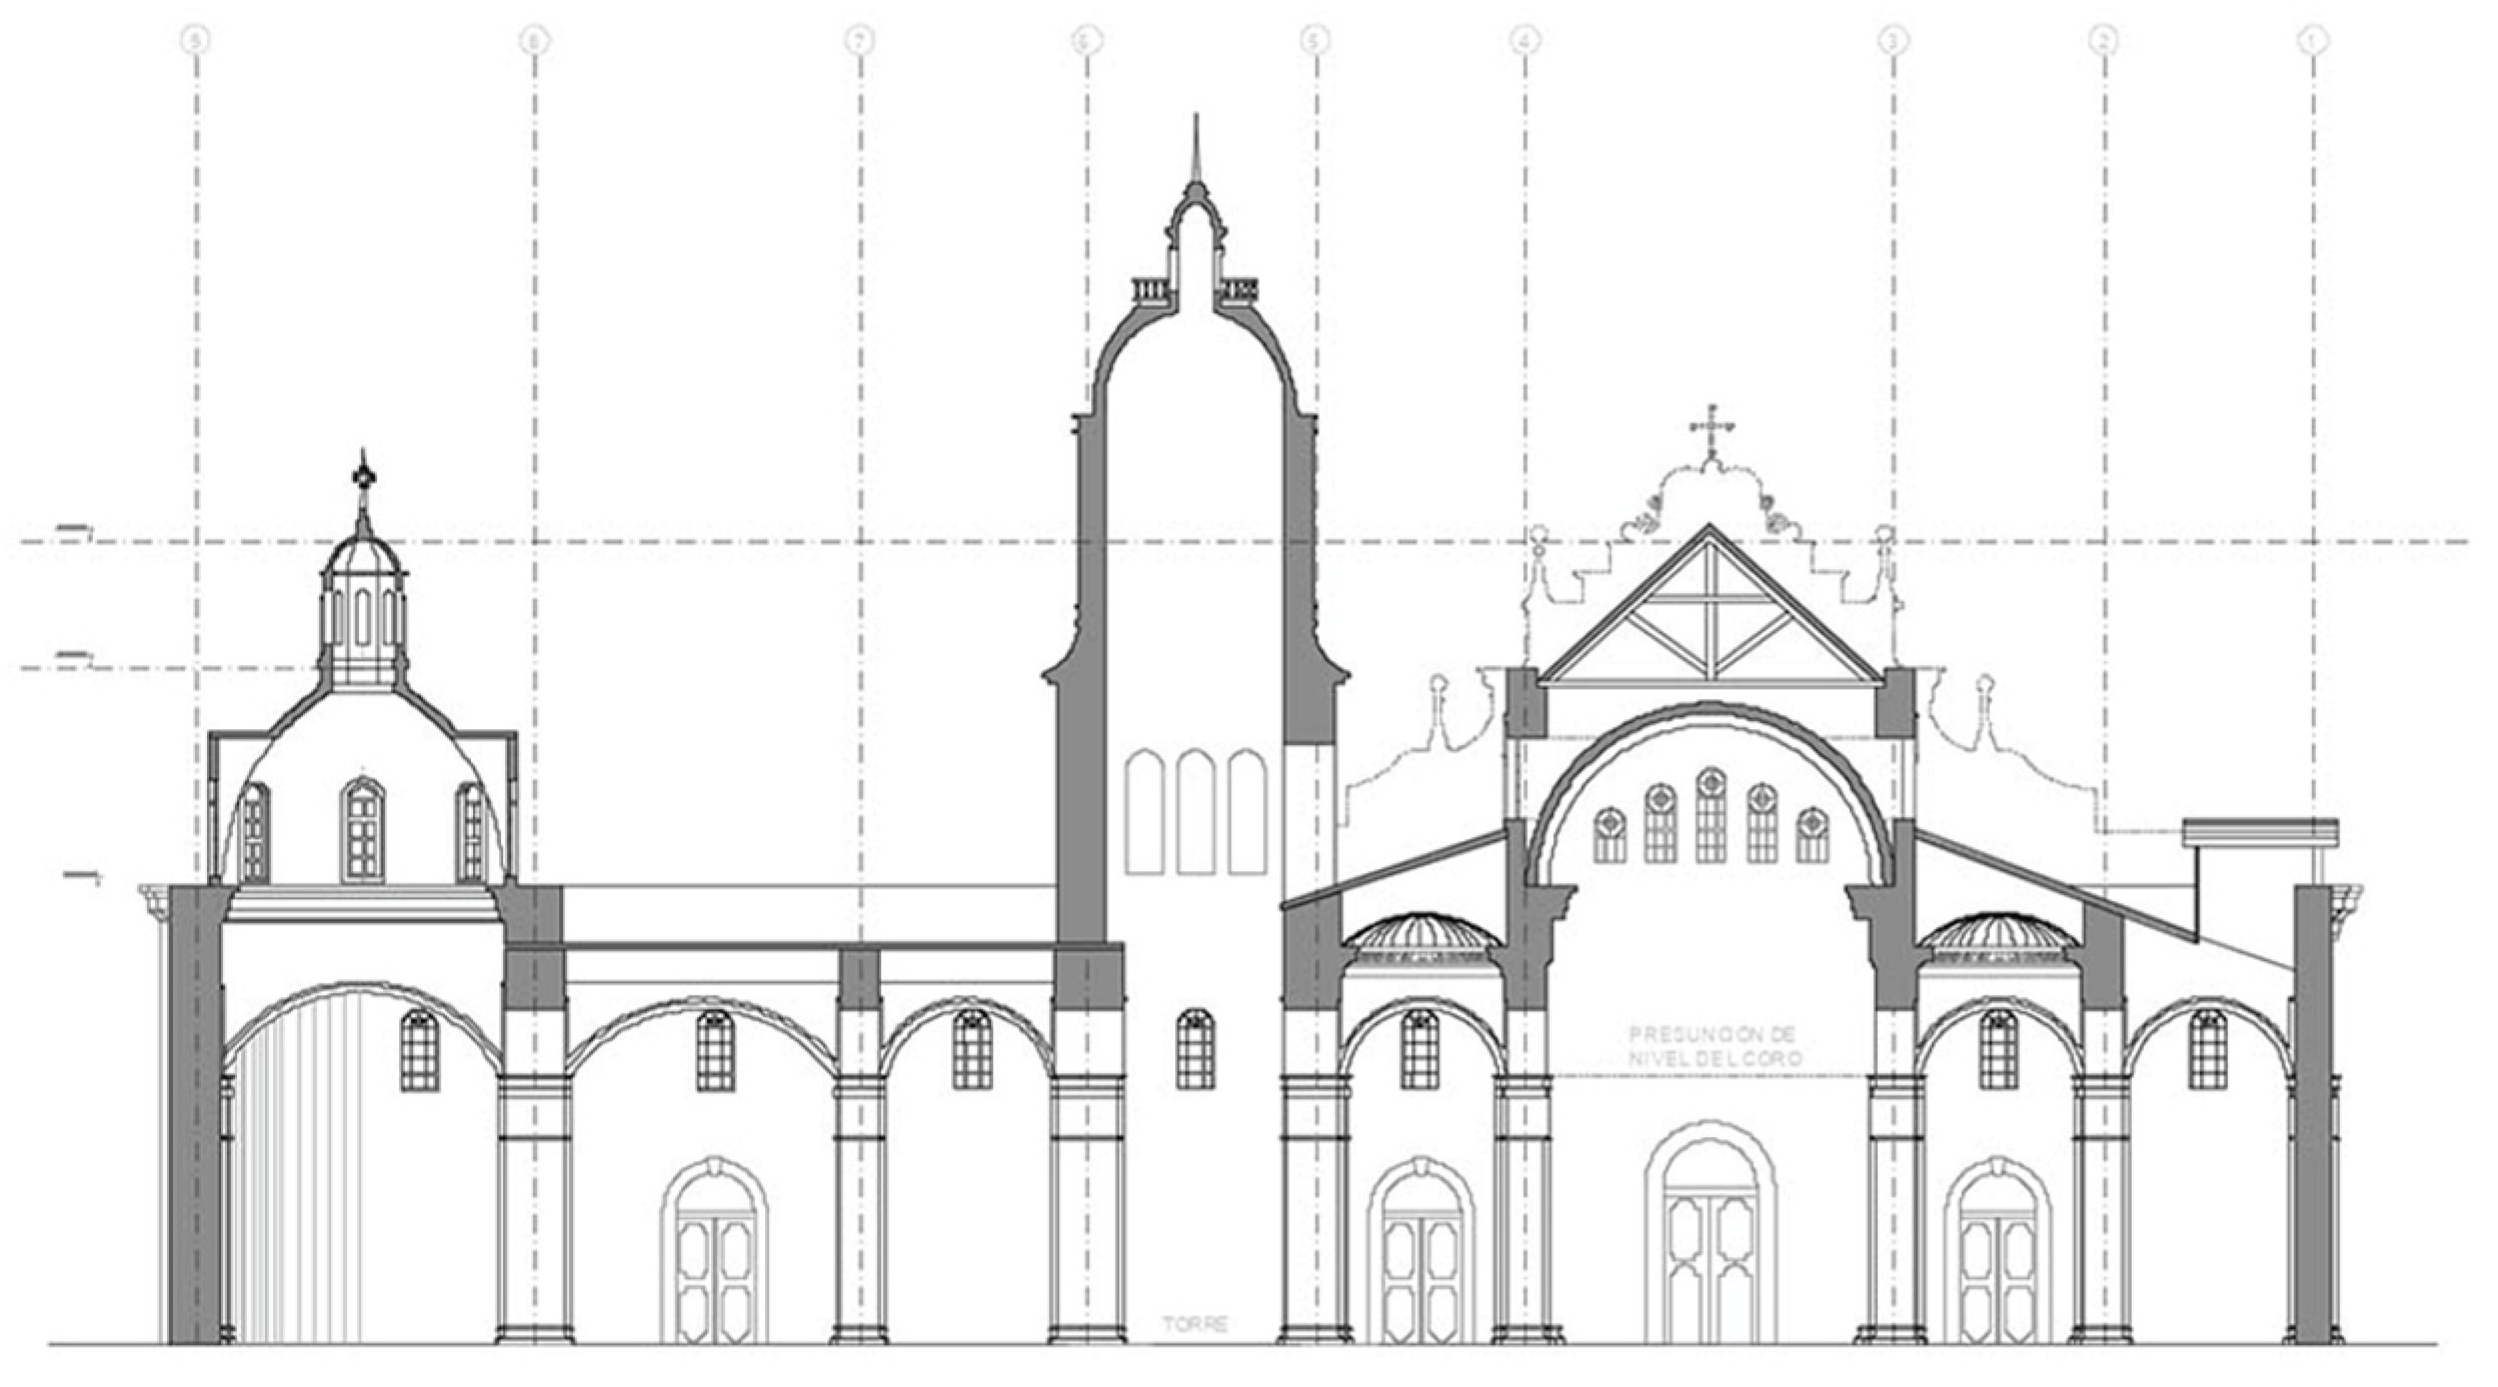Click the small ribbed dome right of the central nave

[x=1998, y=934]
